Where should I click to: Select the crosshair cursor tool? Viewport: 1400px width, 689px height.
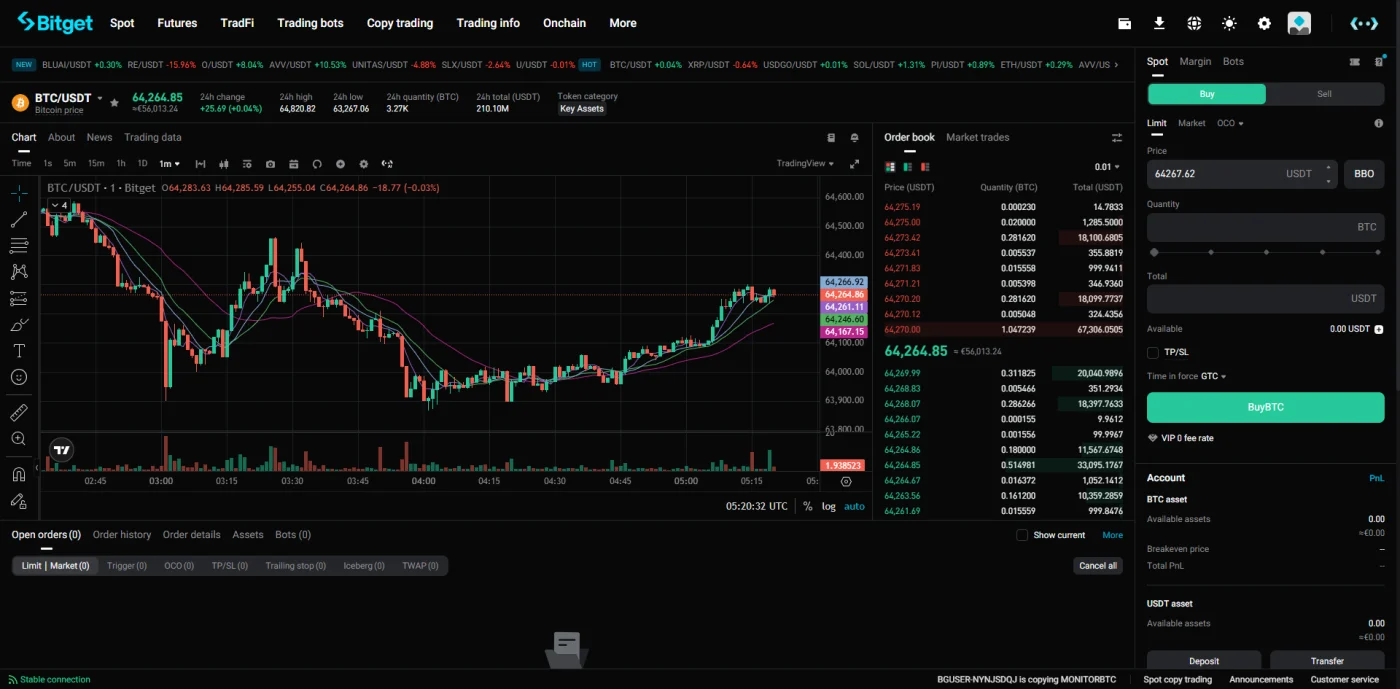[19, 194]
